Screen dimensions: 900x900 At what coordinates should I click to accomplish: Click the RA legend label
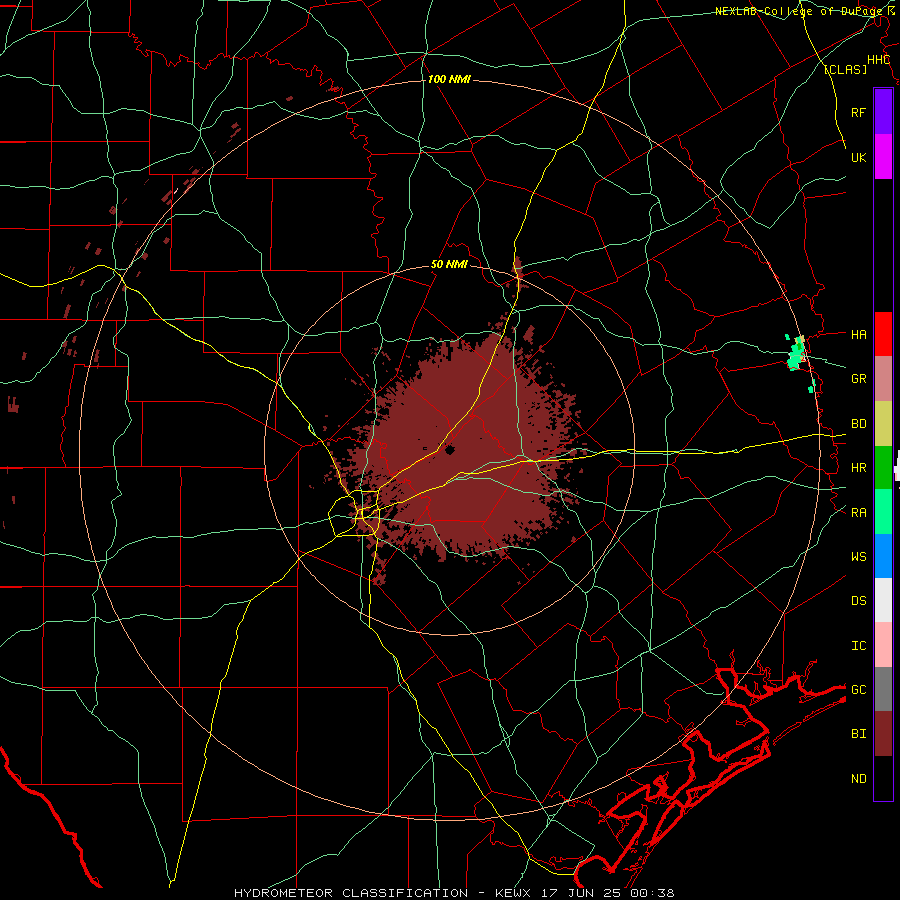pyautogui.click(x=858, y=512)
